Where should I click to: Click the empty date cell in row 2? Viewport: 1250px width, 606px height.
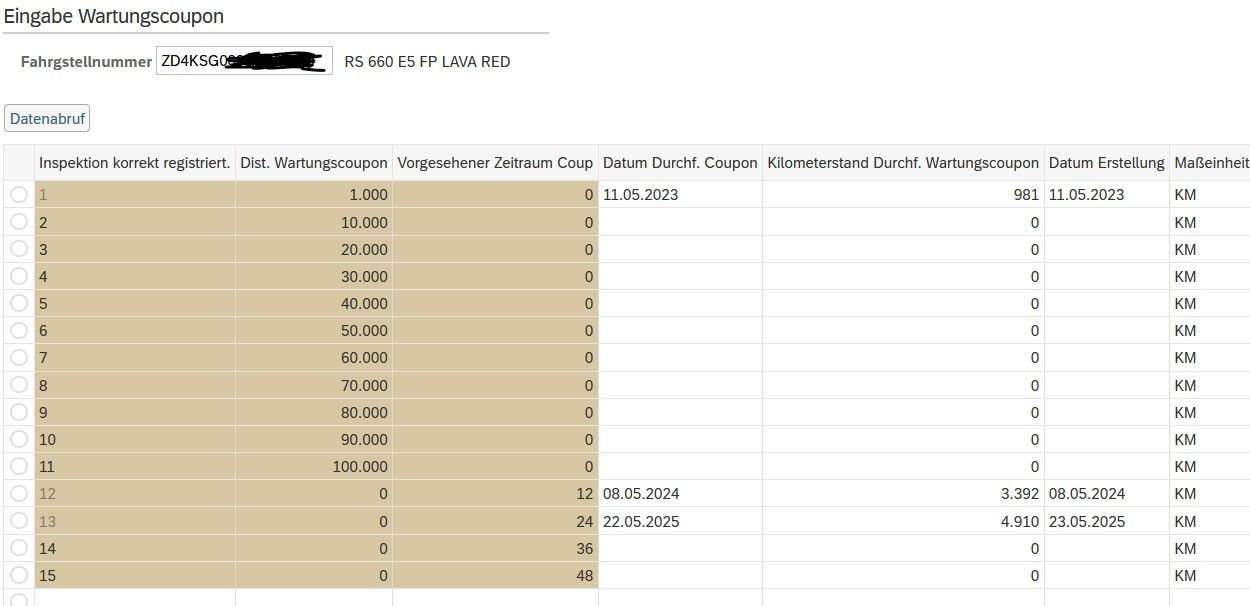[680, 222]
